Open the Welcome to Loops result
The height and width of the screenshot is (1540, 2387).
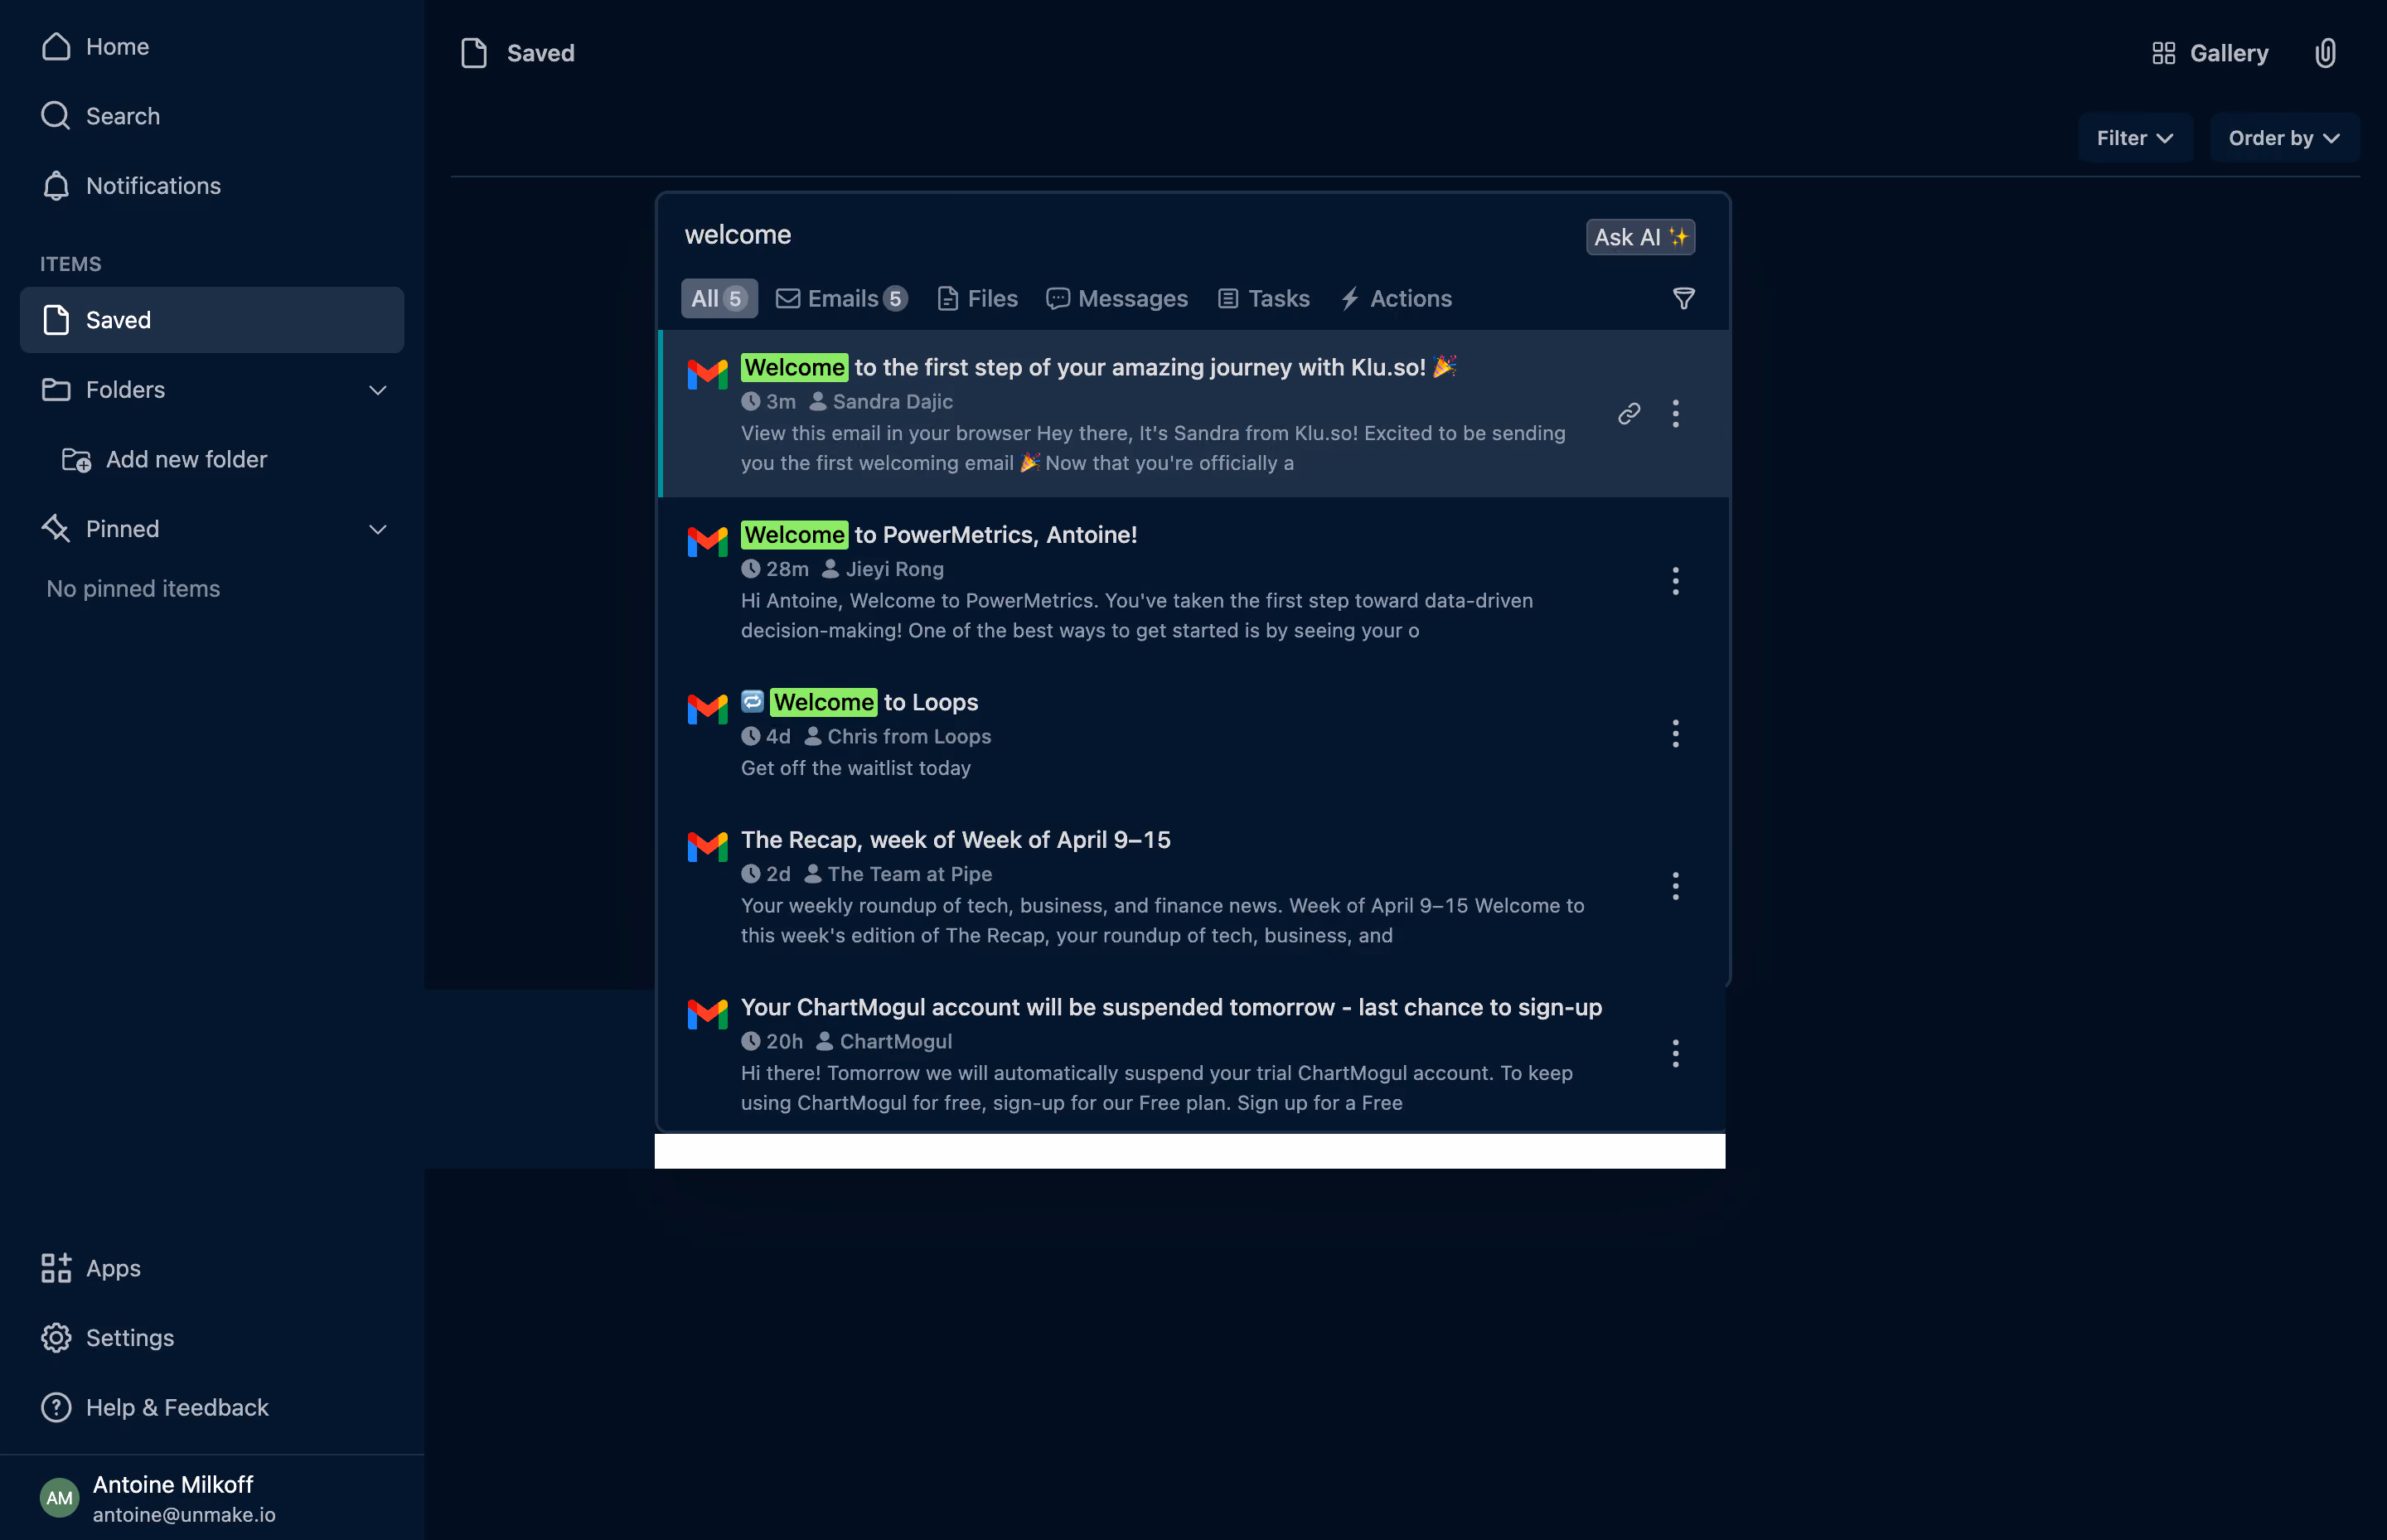click(x=1194, y=734)
